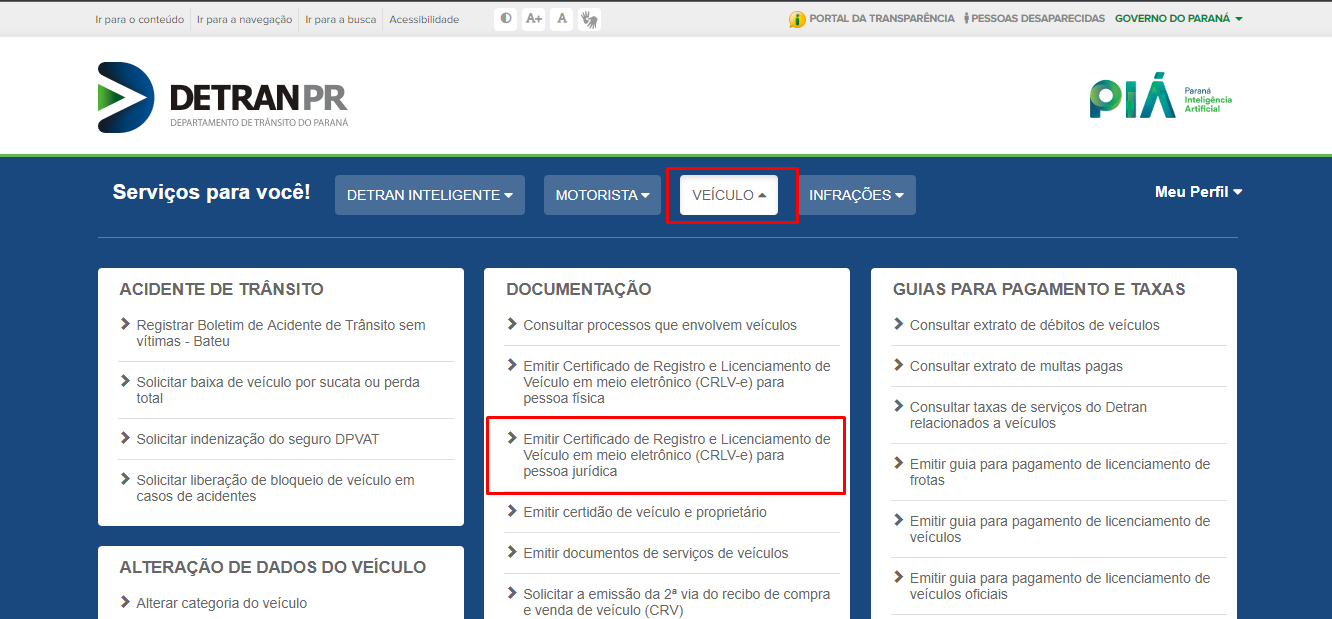Click Serviços para você! title

click(x=212, y=192)
